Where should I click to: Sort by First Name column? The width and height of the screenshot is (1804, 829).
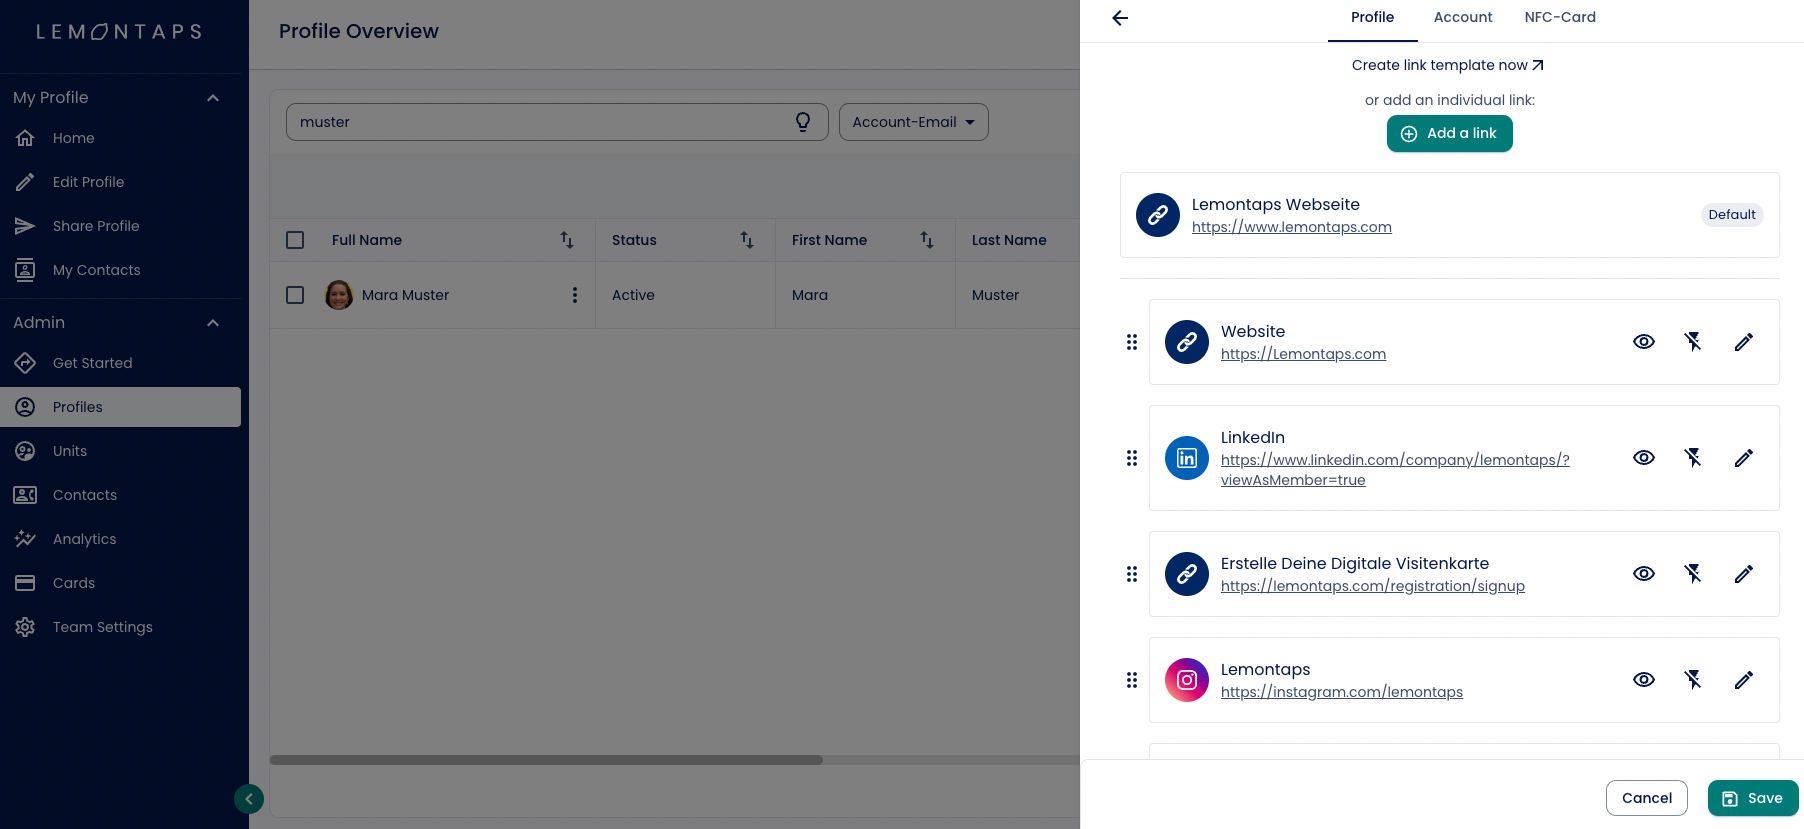[x=927, y=240]
